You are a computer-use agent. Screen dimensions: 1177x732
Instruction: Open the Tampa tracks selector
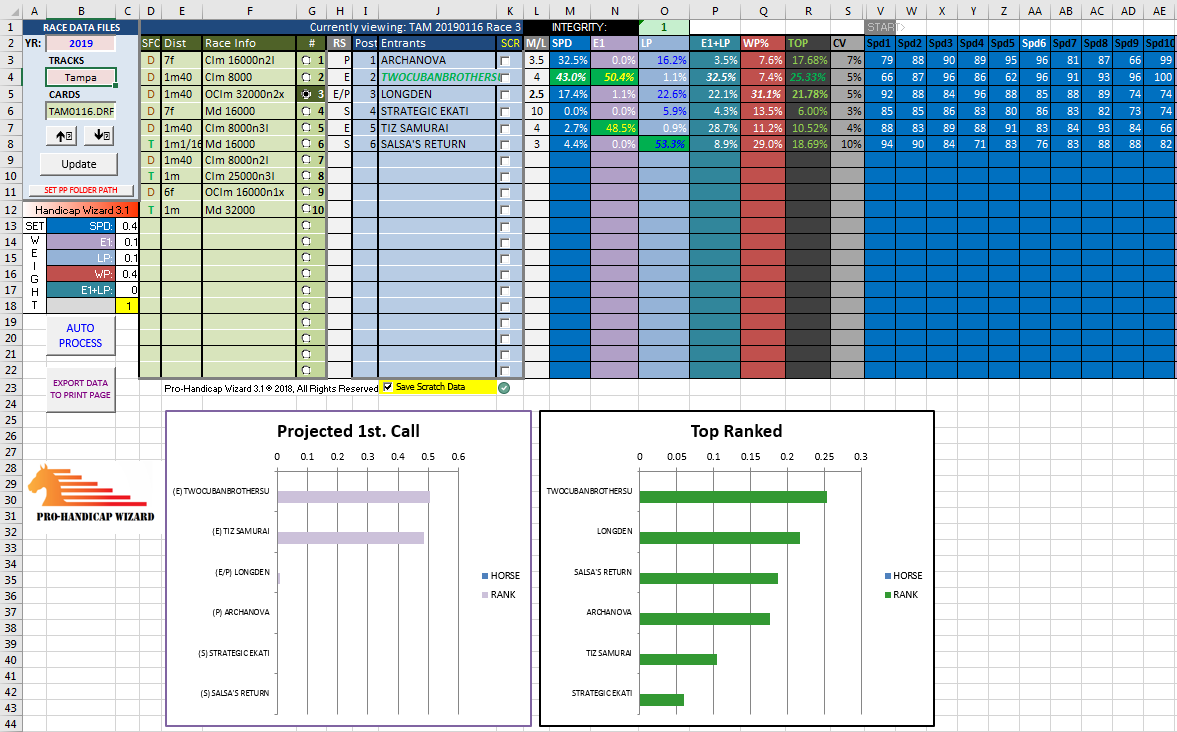coord(80,77)
